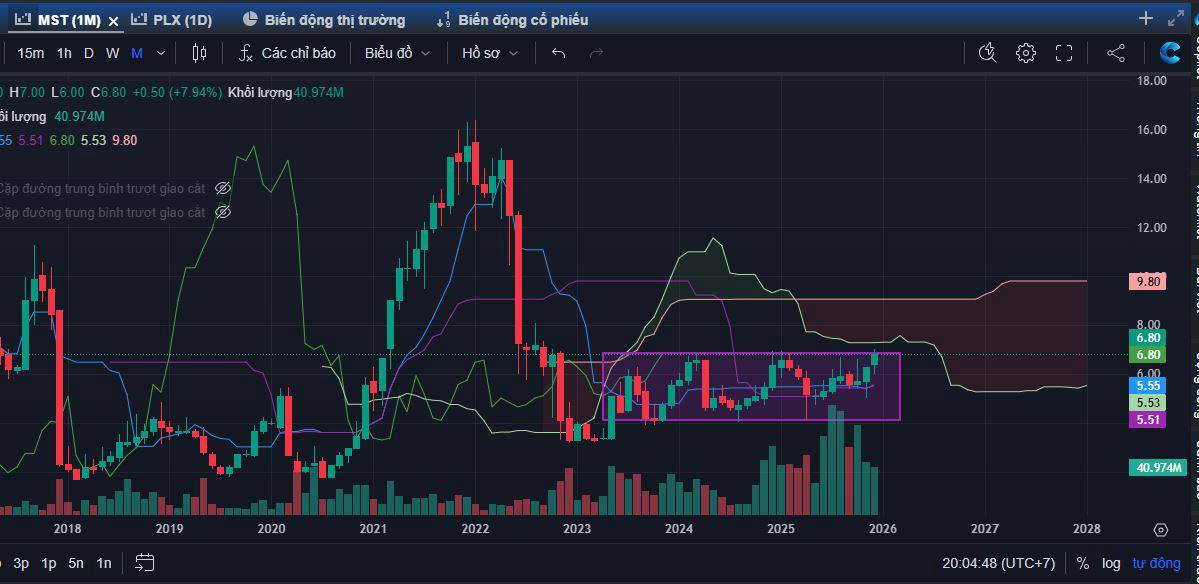Share the chart via the share icon
The width and height of the screenshot is (1199, 584).
click(x=1116, y=53)
